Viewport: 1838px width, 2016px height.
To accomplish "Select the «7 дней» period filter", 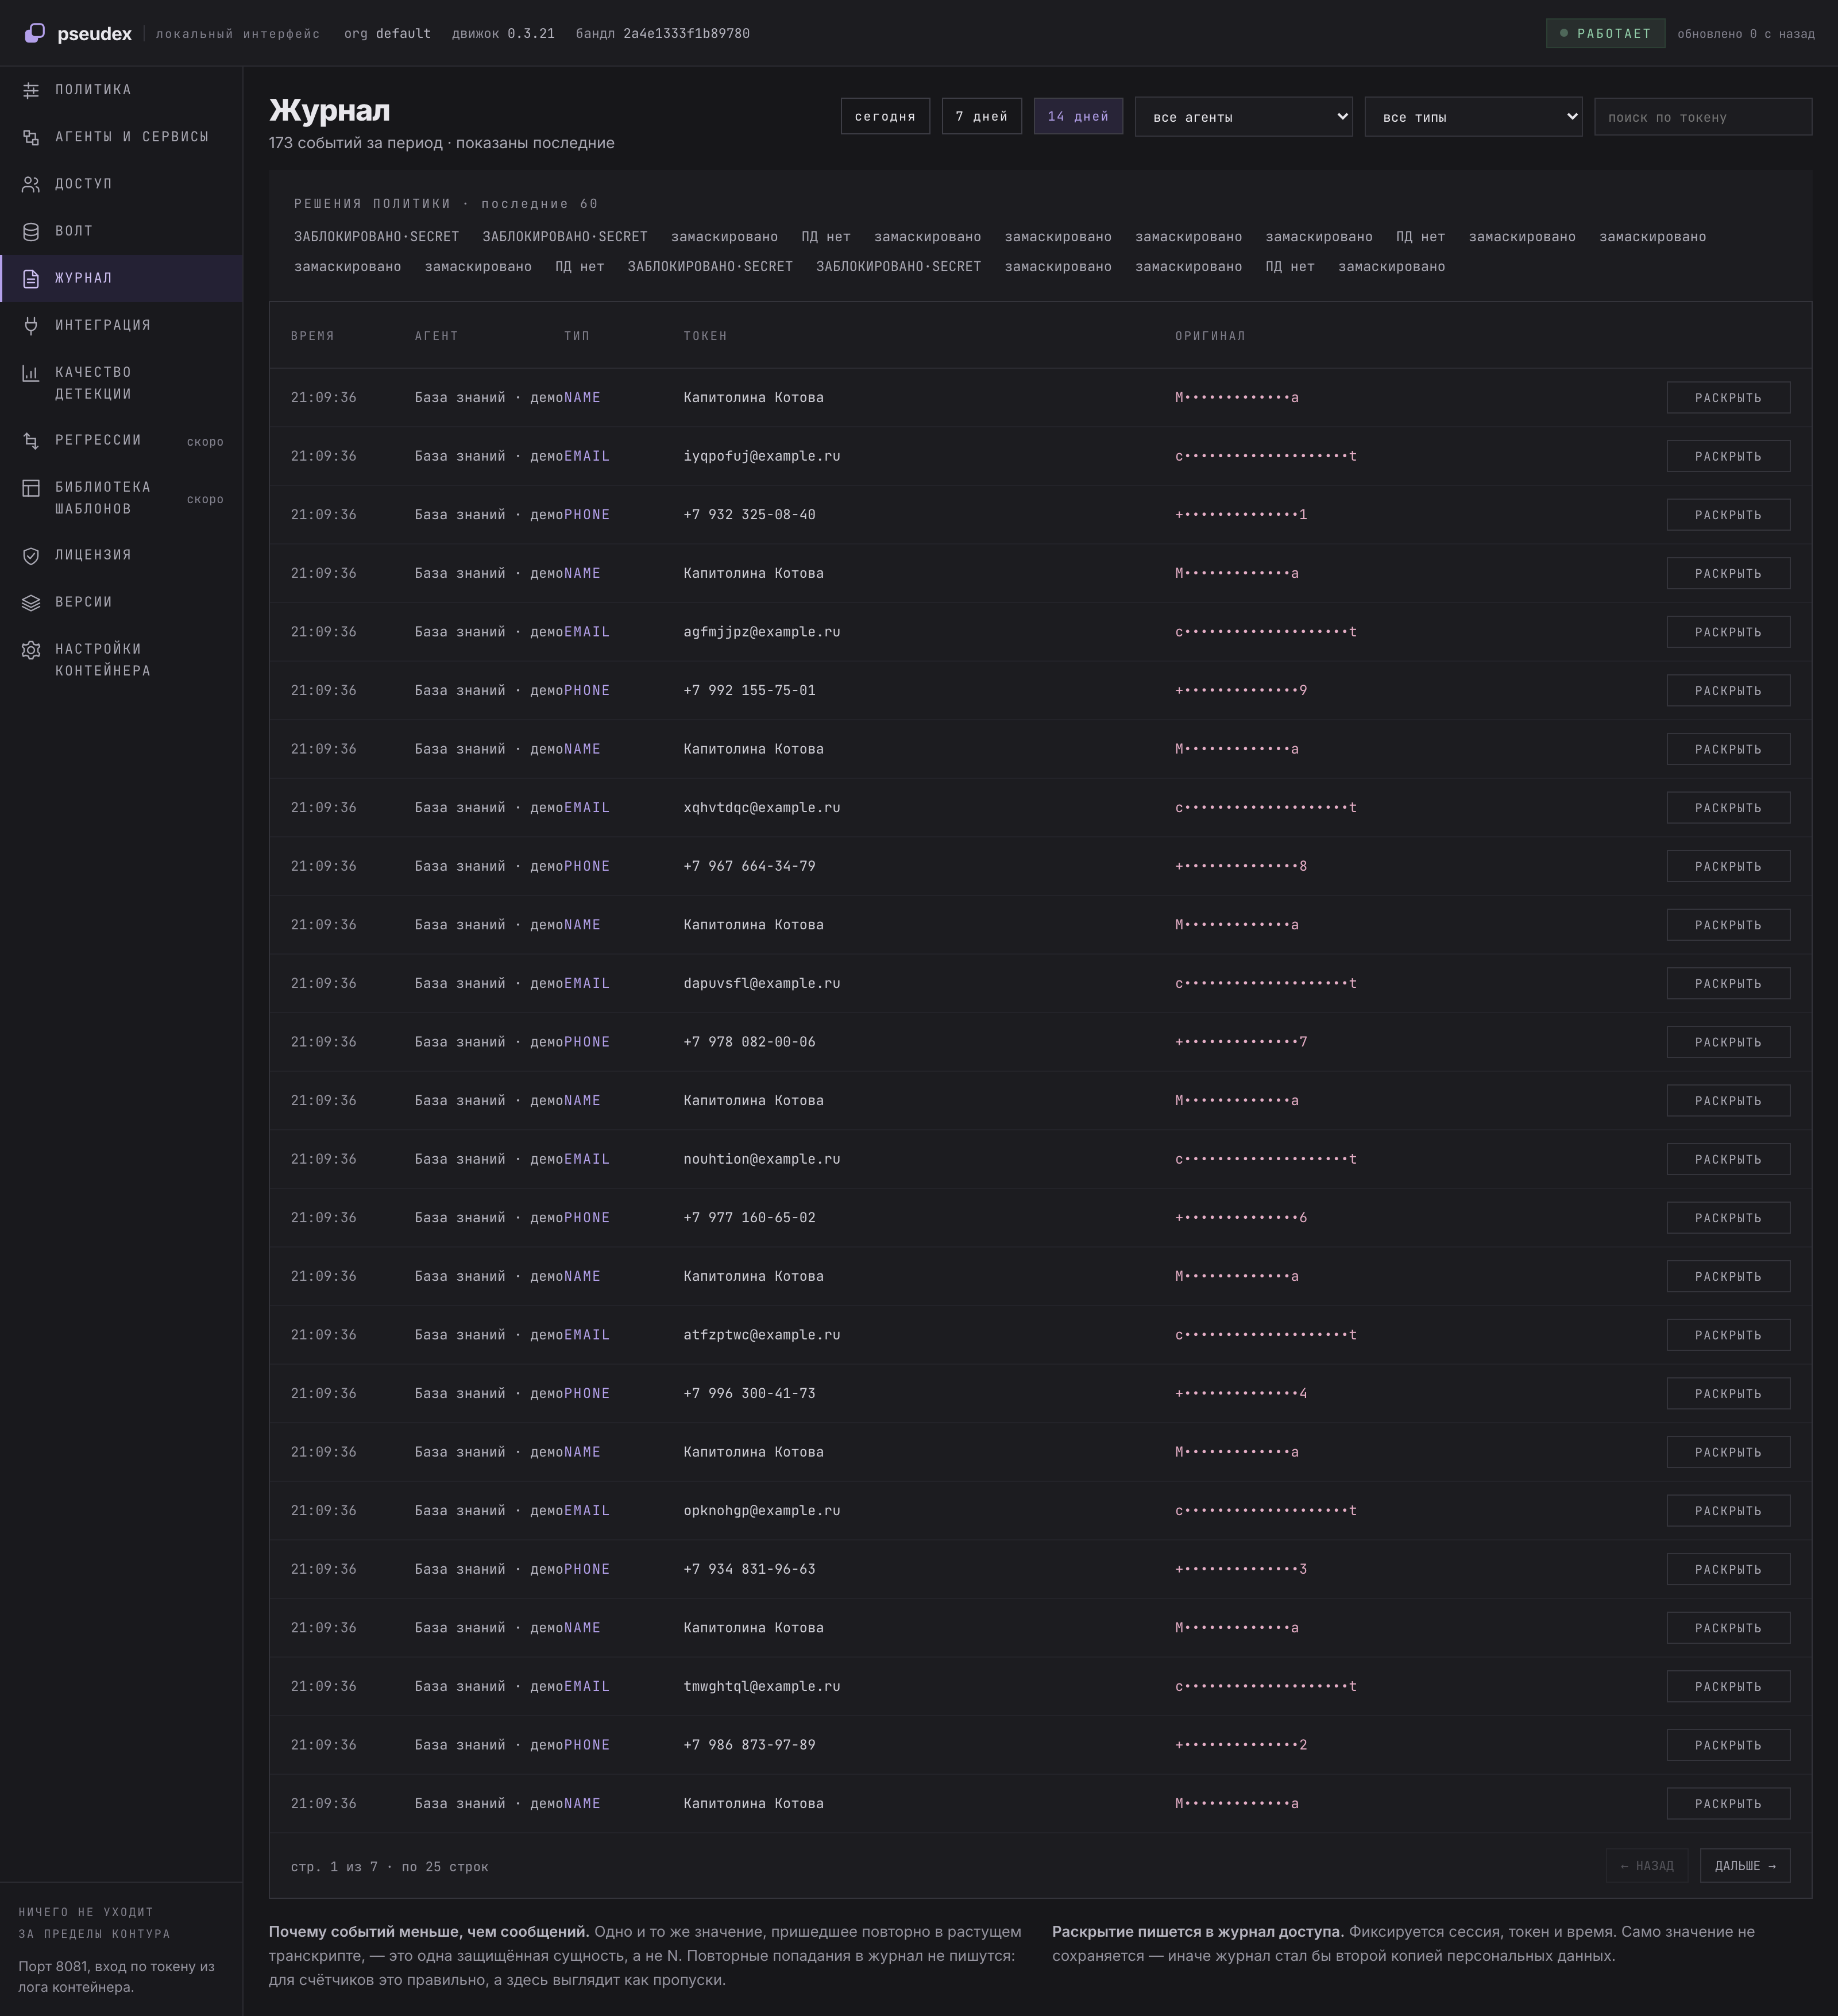I will click(x=981, y=116).
